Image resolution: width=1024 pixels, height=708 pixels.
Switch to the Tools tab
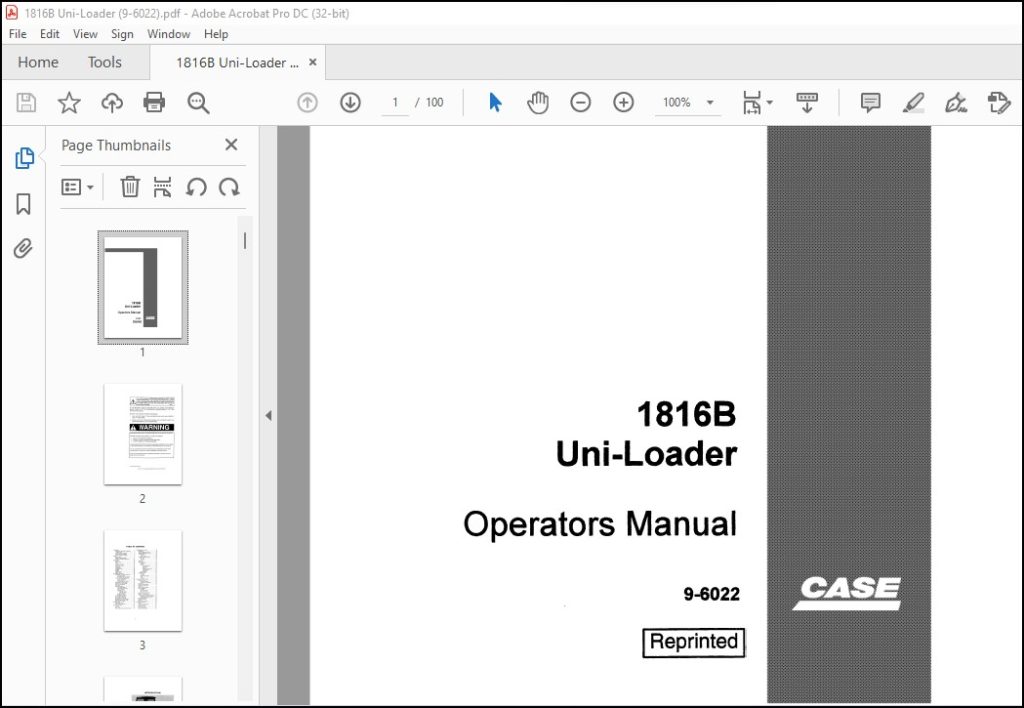click(104, 62)
